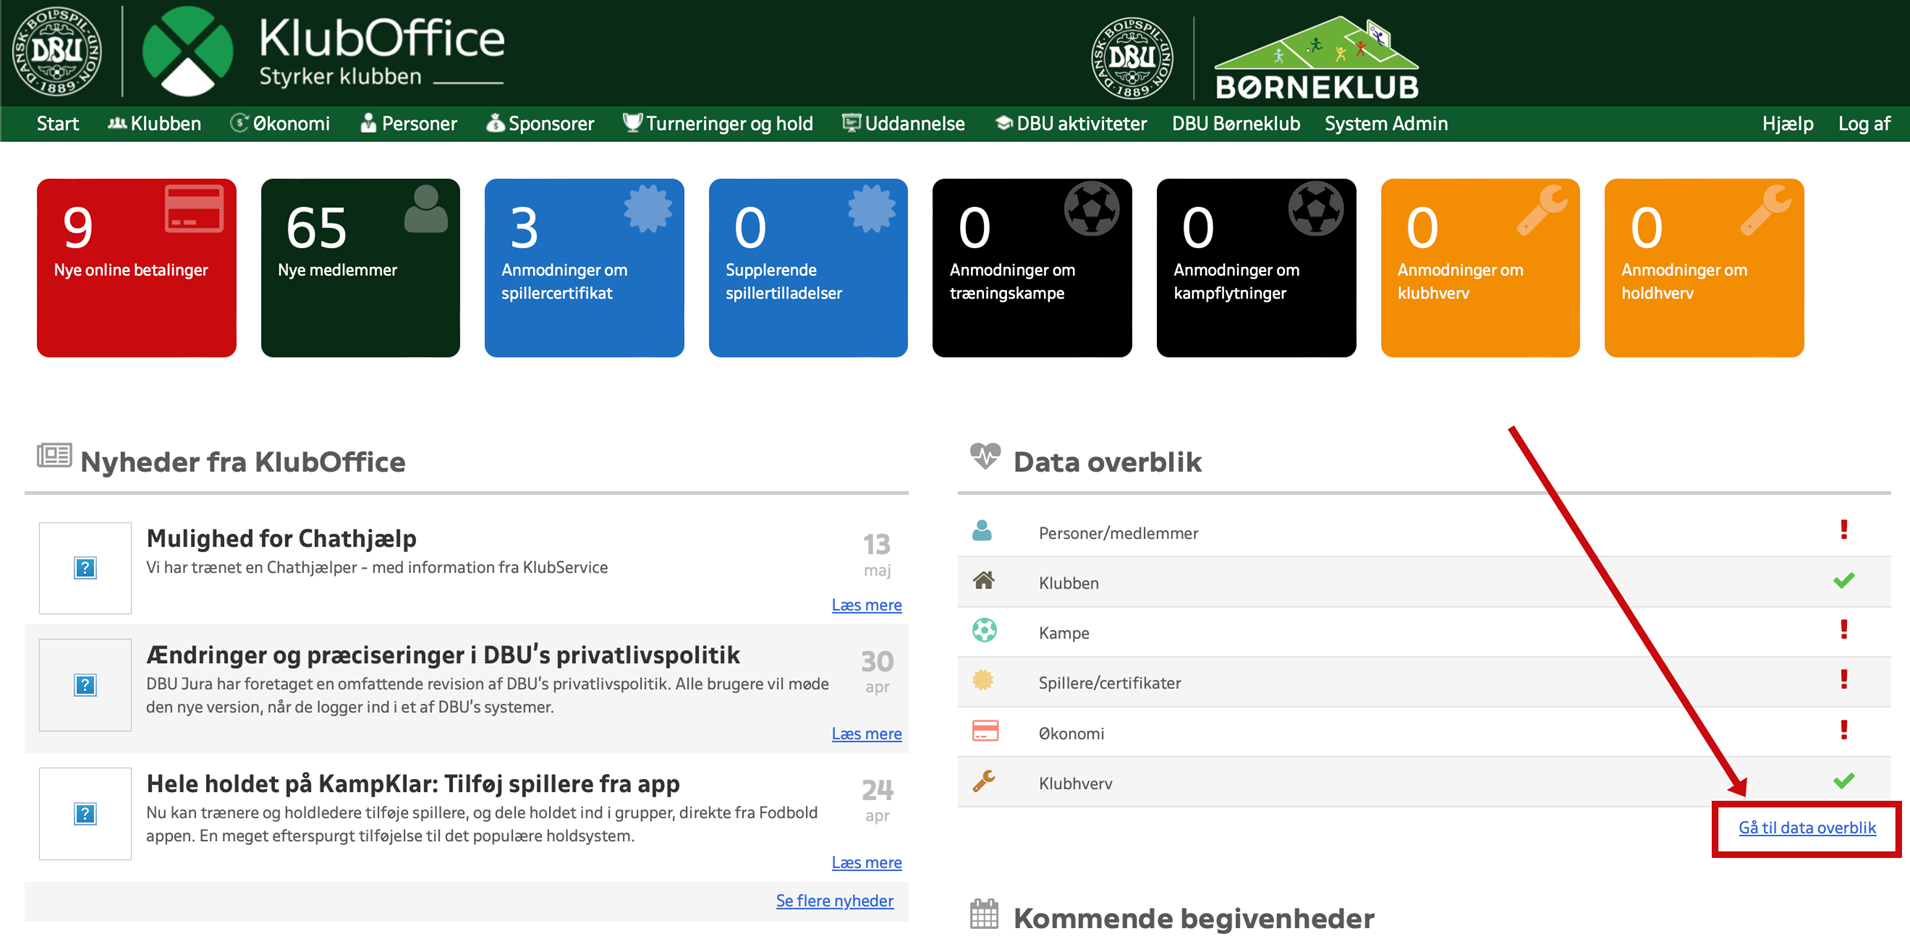
Task: Click the KlubOffice green cross logo
Action: [188, 51]
